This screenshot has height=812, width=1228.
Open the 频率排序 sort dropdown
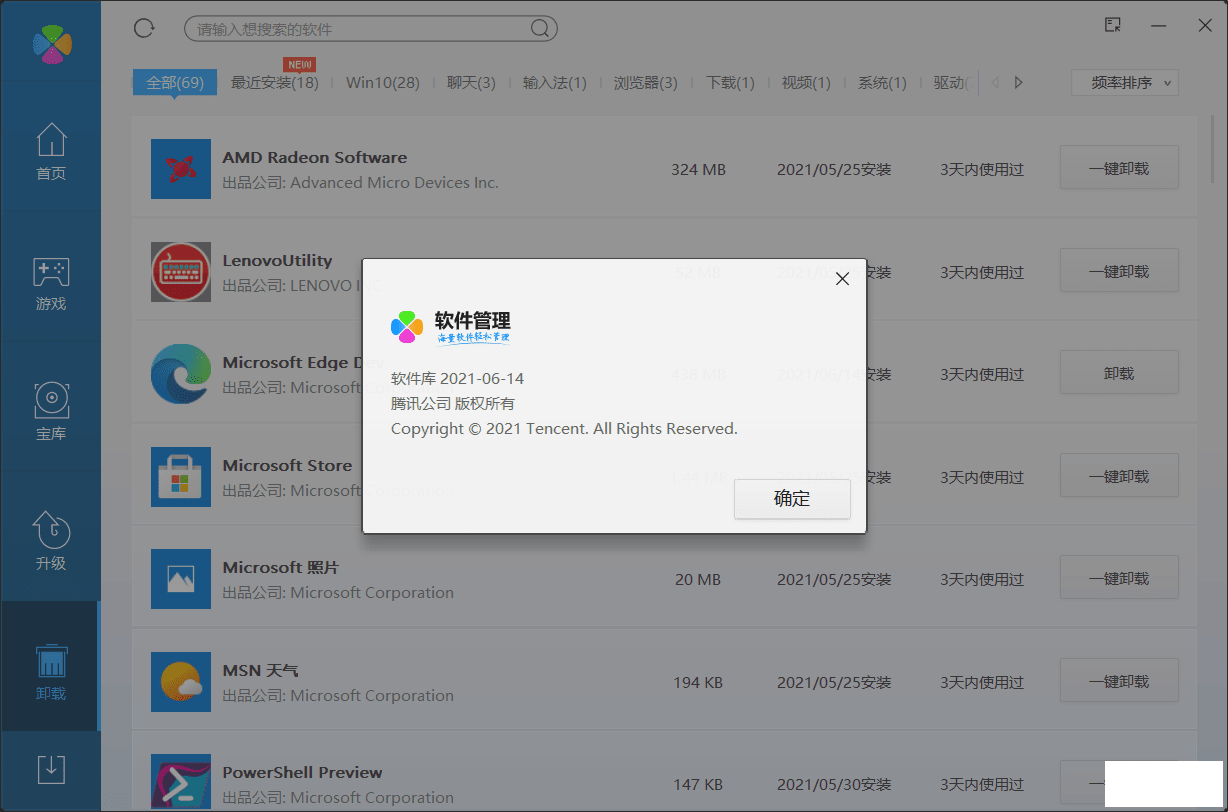[1125, 83]
